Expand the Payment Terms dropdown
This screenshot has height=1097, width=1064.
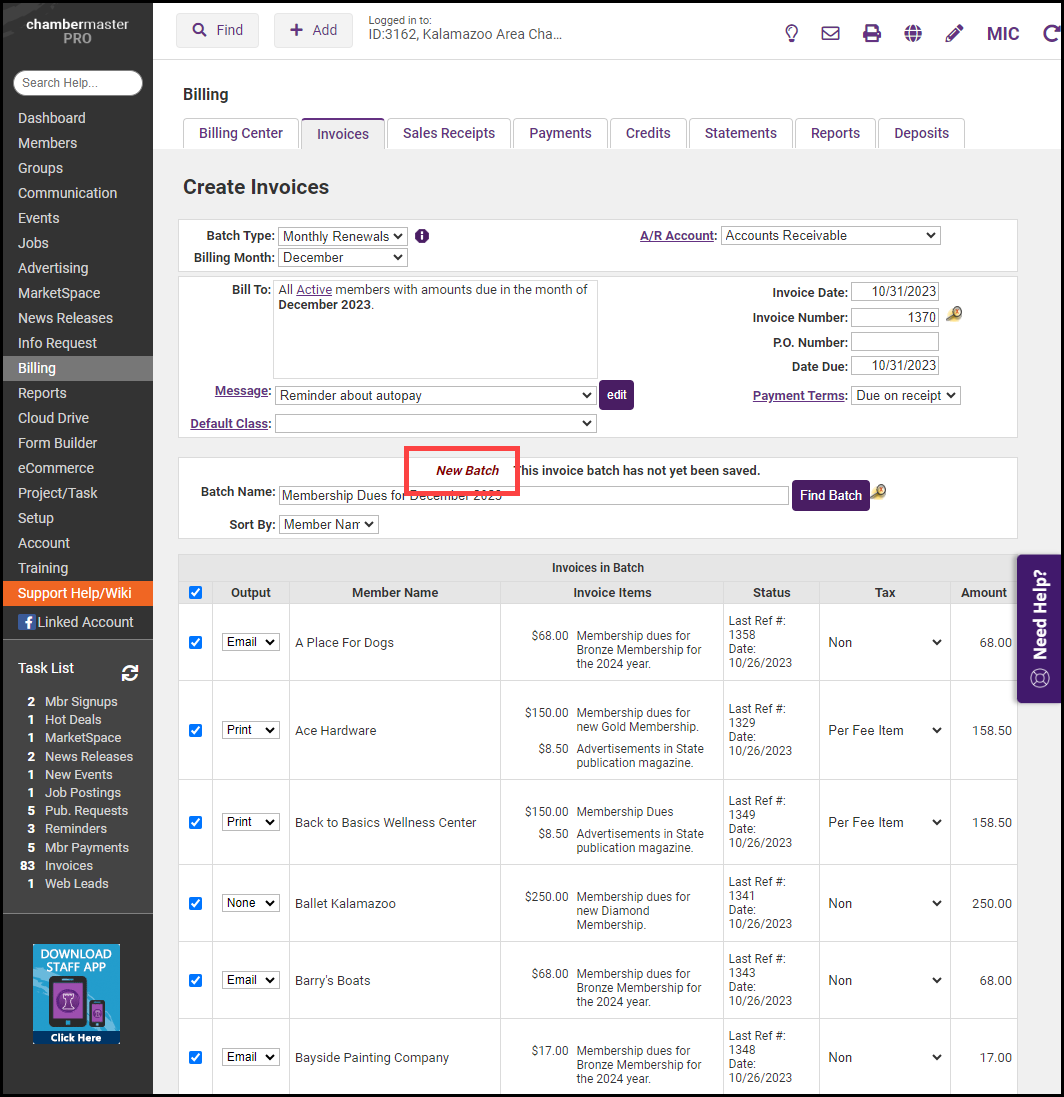tap(905, 395)
